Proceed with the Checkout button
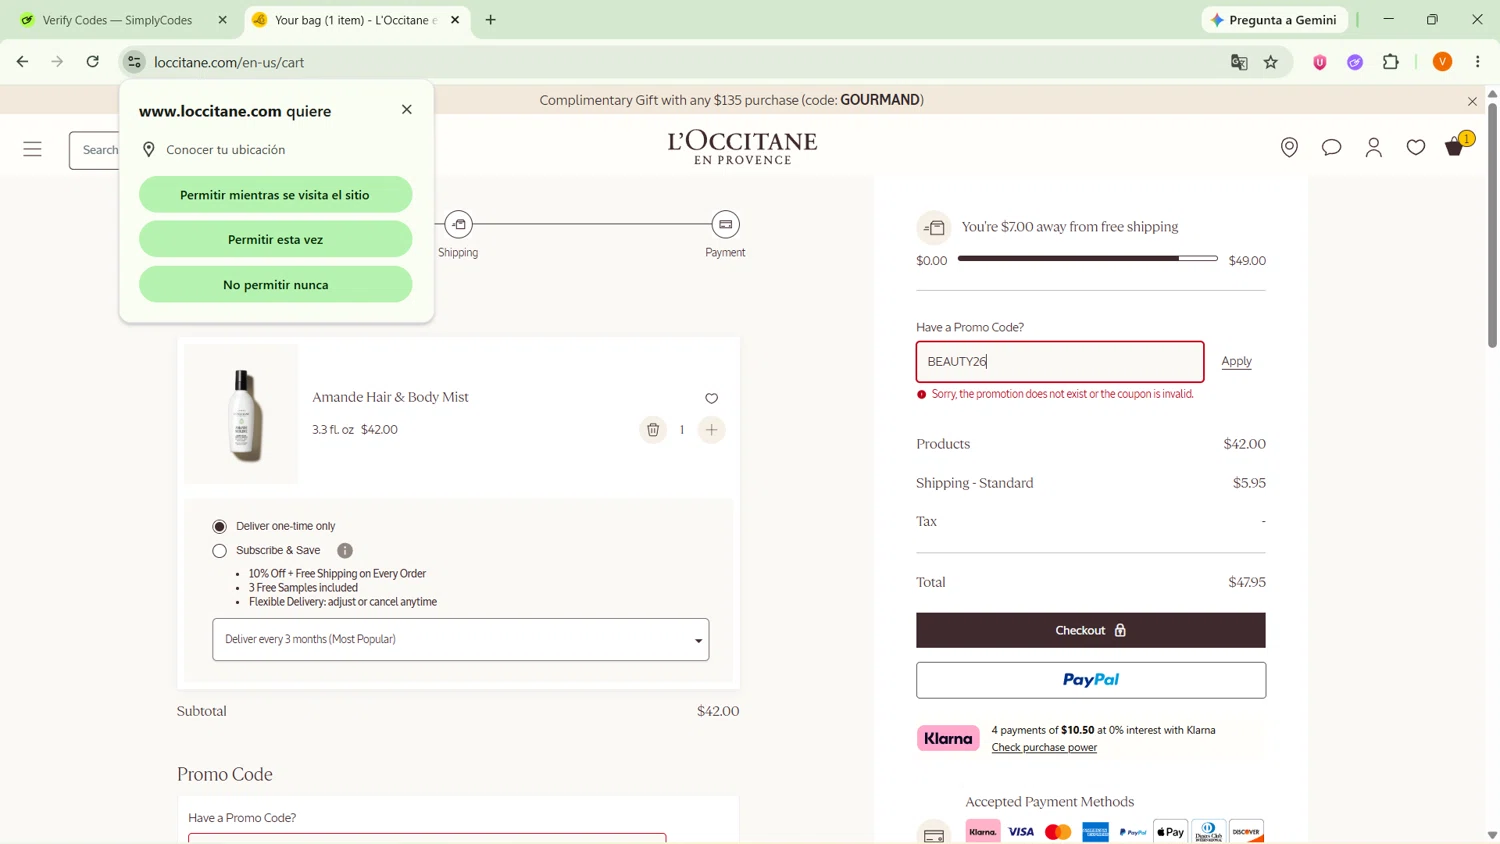Image resolution: width=1500 pixels, height=844 pixels. 1090,631
